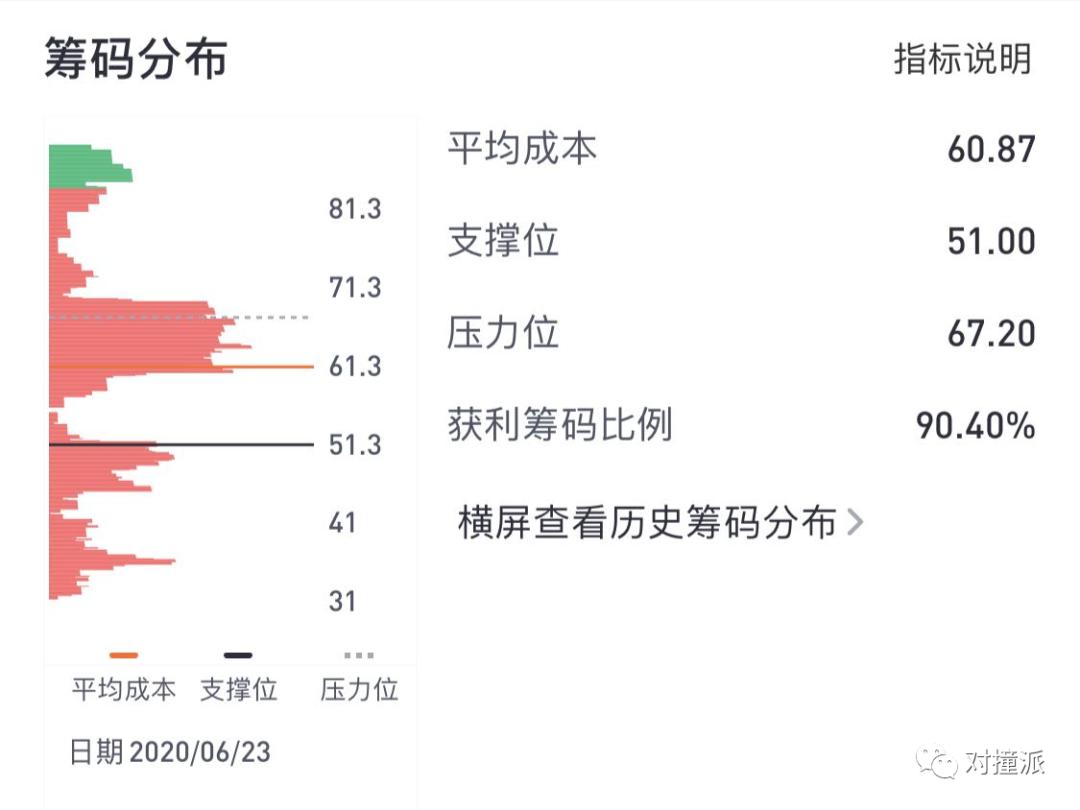Click the orange 平均成本 legend marker
The image size is (1080, 810).
[x=124, y=656]
